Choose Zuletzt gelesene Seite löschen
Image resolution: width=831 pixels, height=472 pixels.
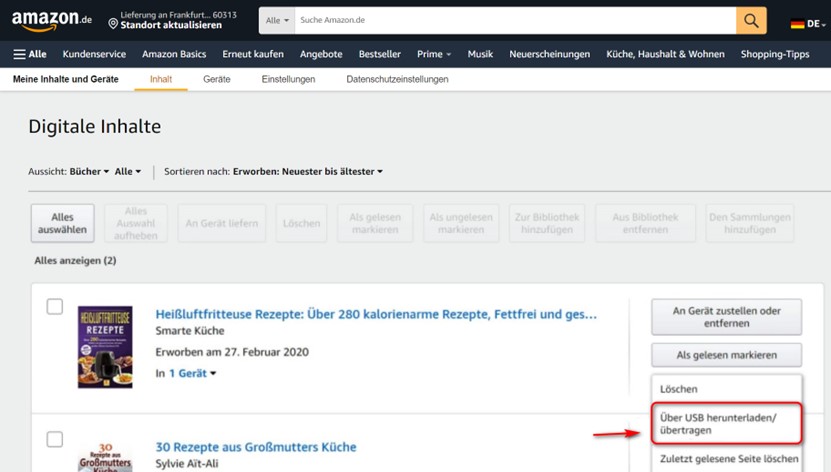coord(729,459)
